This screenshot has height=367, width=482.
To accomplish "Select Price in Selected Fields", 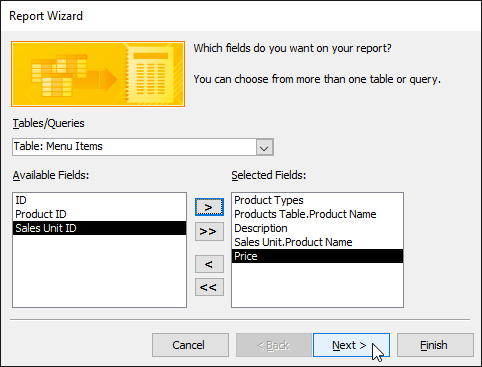I will [317, 256].
